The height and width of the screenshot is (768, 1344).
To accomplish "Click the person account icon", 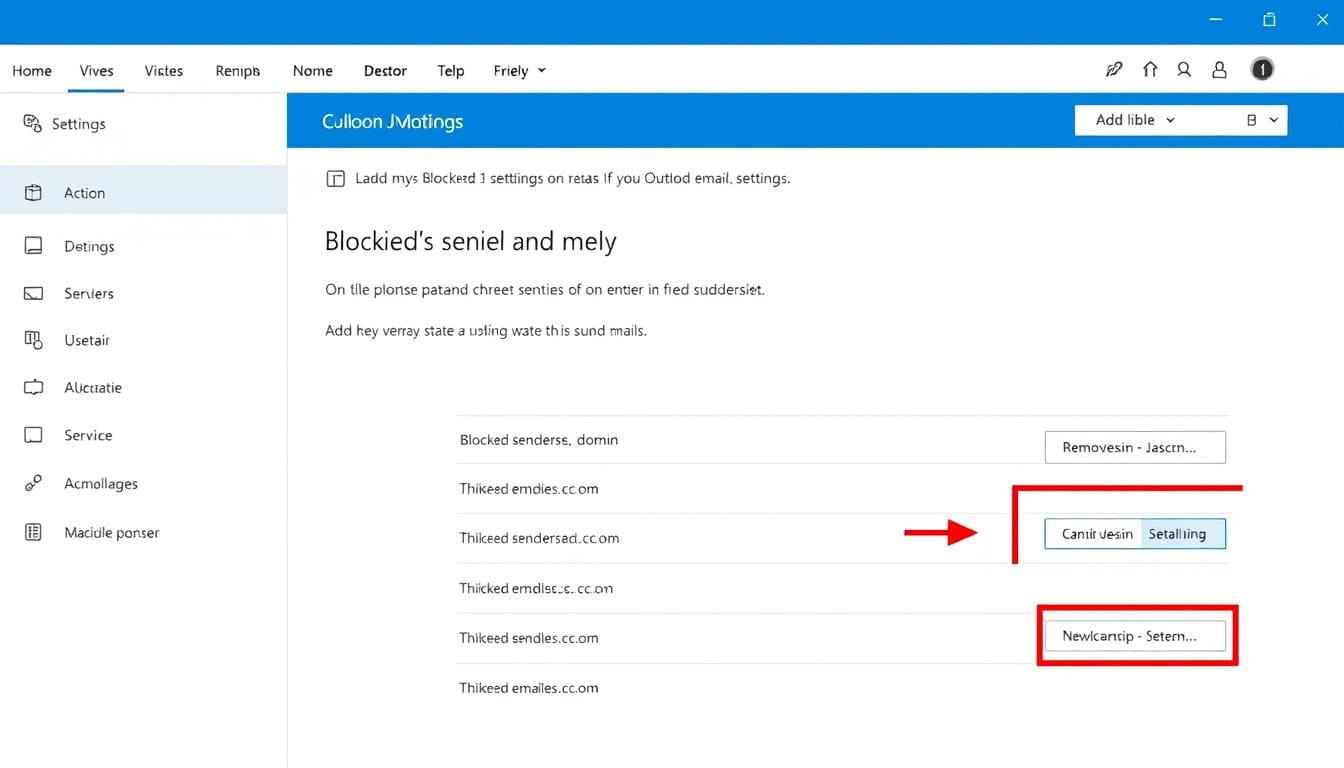I will (1219, 70).
